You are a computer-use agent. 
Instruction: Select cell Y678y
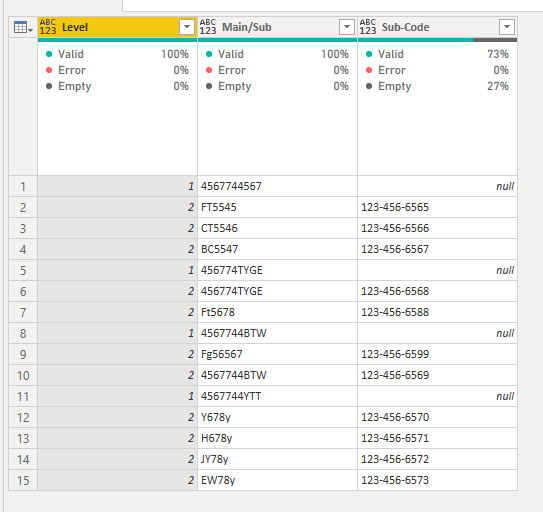(277, 417)
